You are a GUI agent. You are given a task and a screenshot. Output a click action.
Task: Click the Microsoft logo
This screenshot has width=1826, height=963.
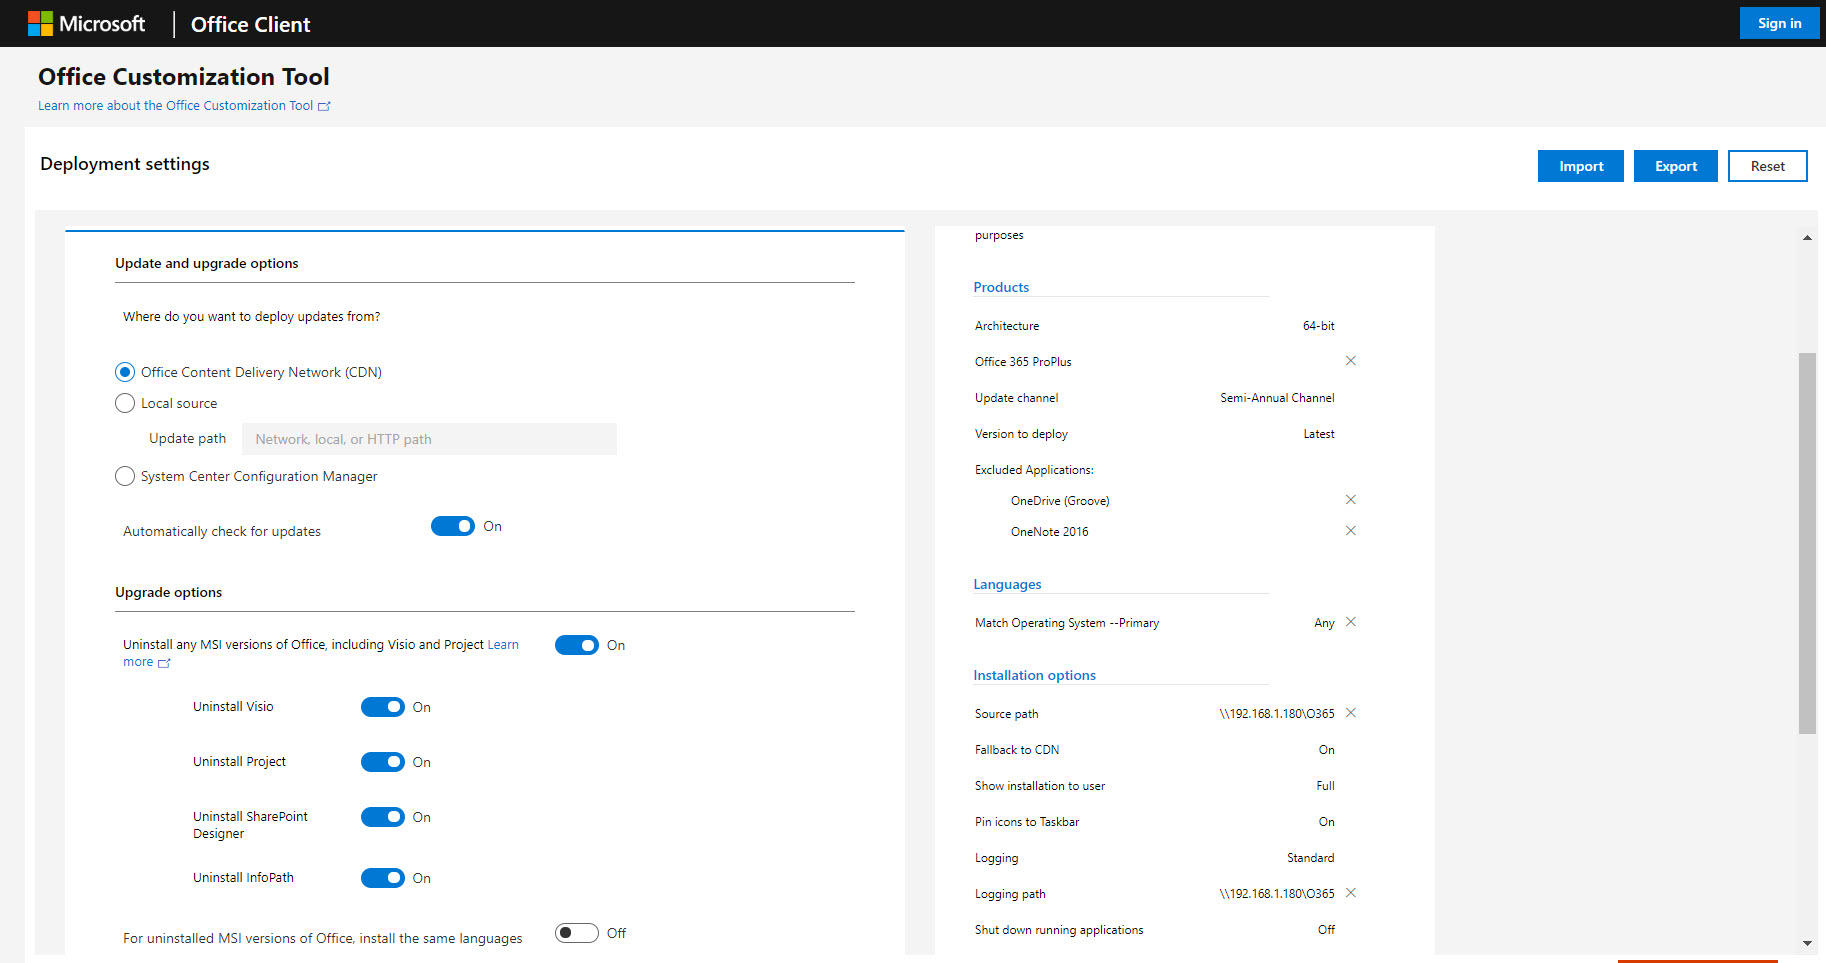86,24
